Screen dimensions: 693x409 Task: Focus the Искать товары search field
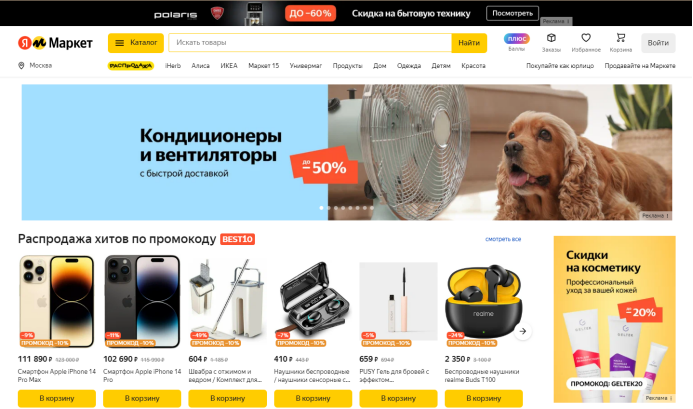click(x=310, y=43)
